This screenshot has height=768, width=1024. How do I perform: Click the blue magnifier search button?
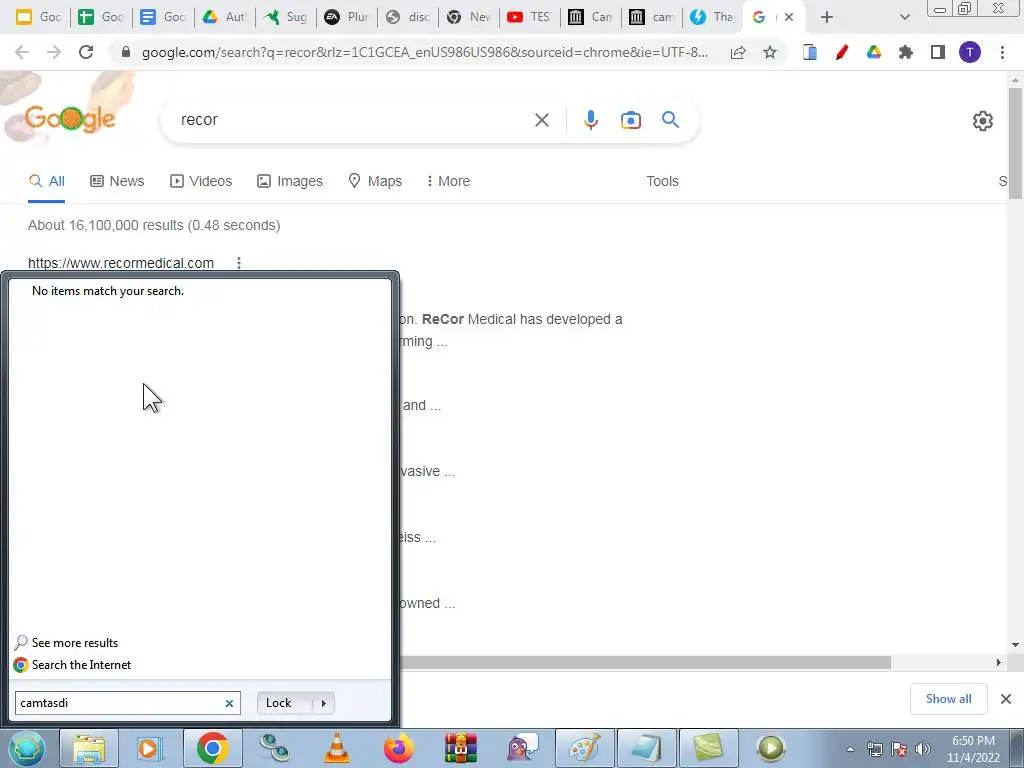[671, 120]
